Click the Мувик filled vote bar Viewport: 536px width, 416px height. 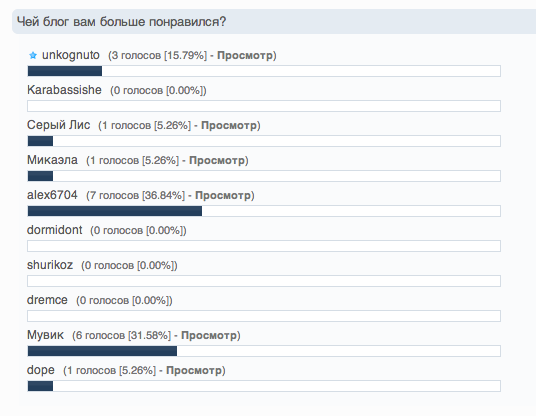coord(103,351)
